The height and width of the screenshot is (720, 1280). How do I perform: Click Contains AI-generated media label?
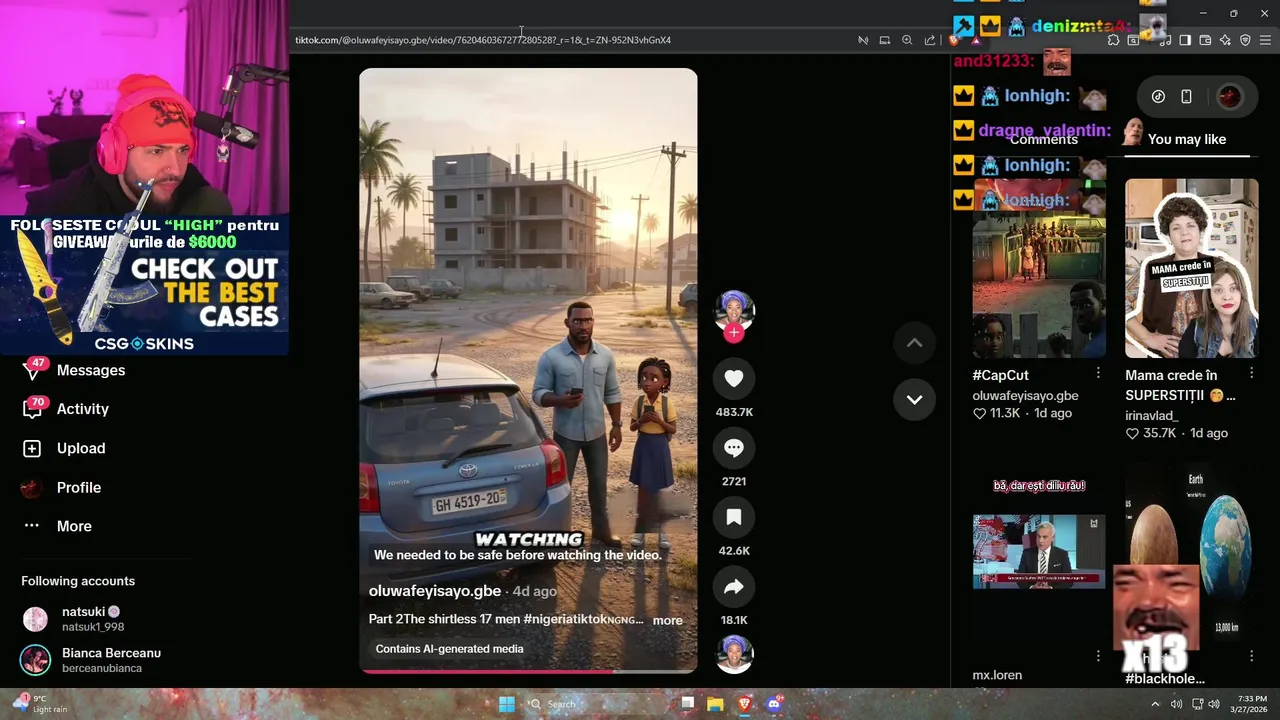449,649
